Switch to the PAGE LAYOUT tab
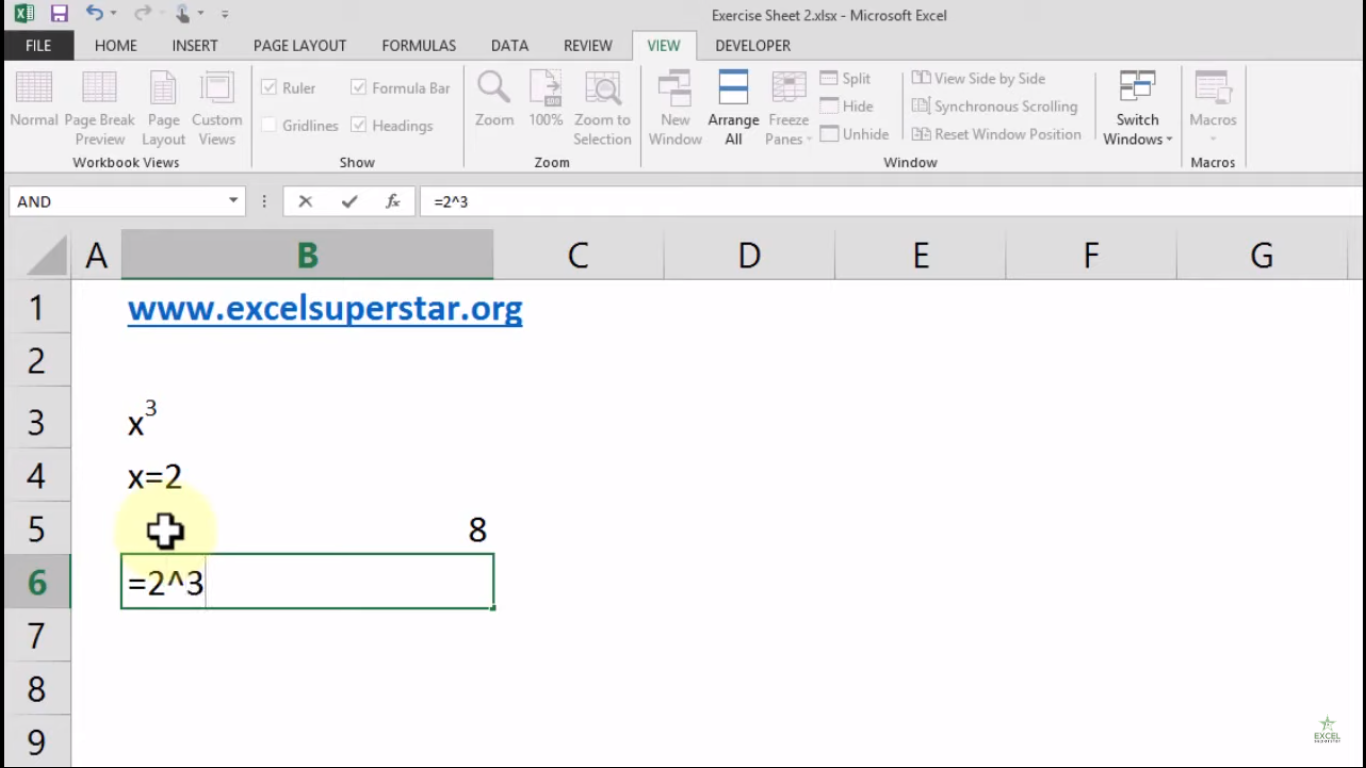 (x=300, y=45)
